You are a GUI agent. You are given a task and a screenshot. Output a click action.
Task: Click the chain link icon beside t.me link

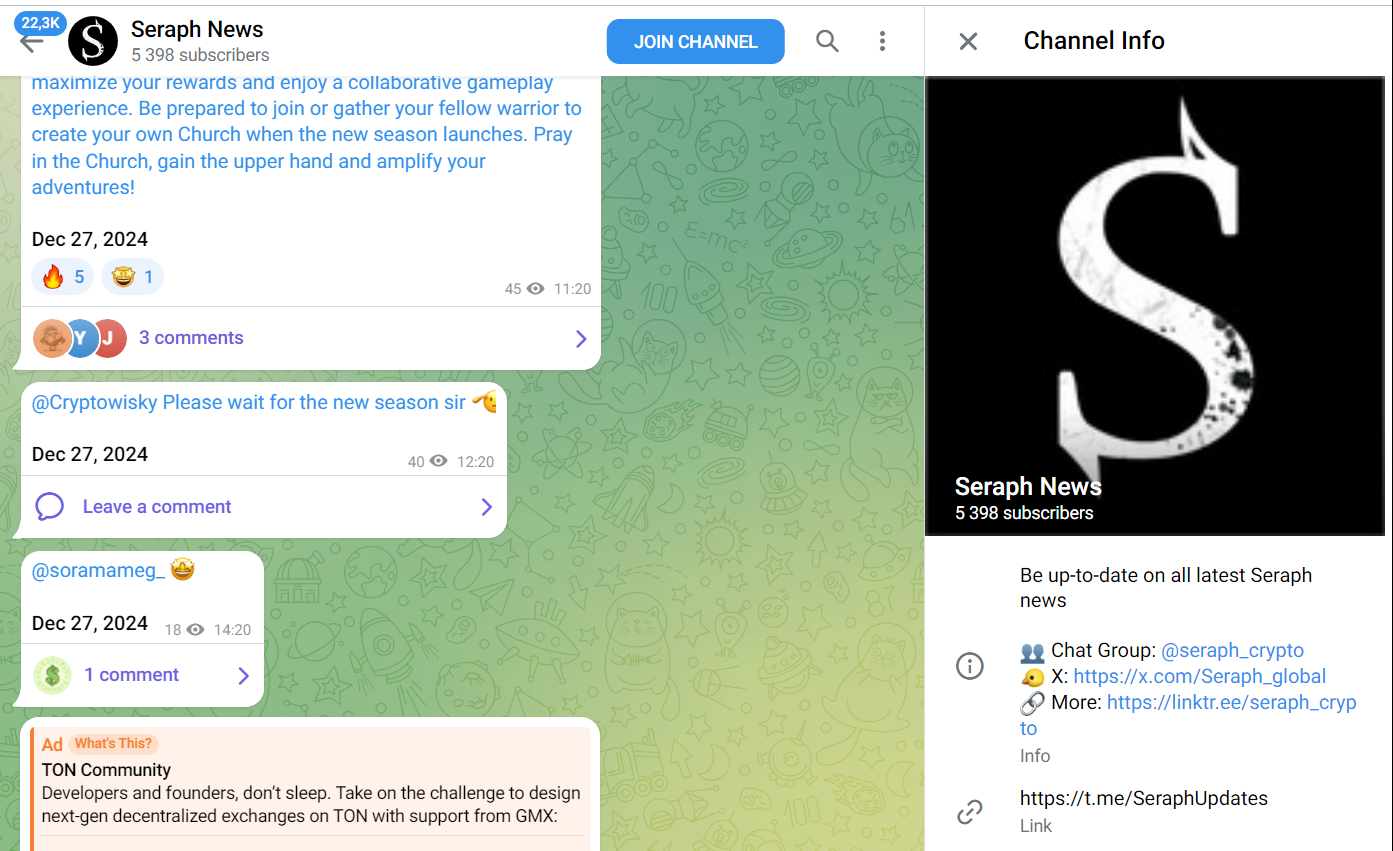coord(970,811)
